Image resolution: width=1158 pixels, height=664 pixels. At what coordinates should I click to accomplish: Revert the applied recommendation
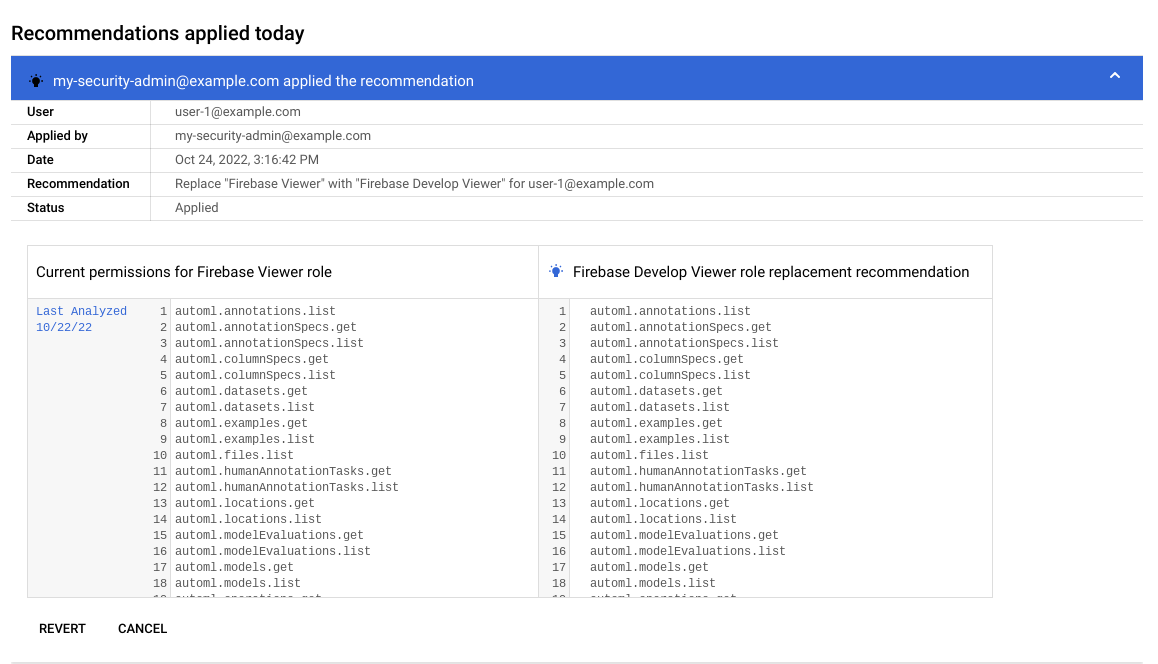pyautogui.click(x=62, y=628)
